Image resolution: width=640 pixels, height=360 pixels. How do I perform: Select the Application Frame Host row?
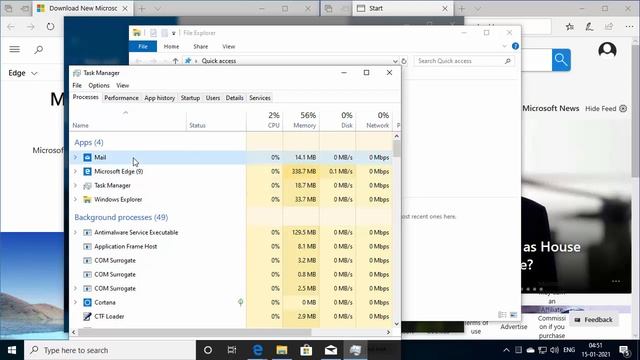tap(231, 247)
